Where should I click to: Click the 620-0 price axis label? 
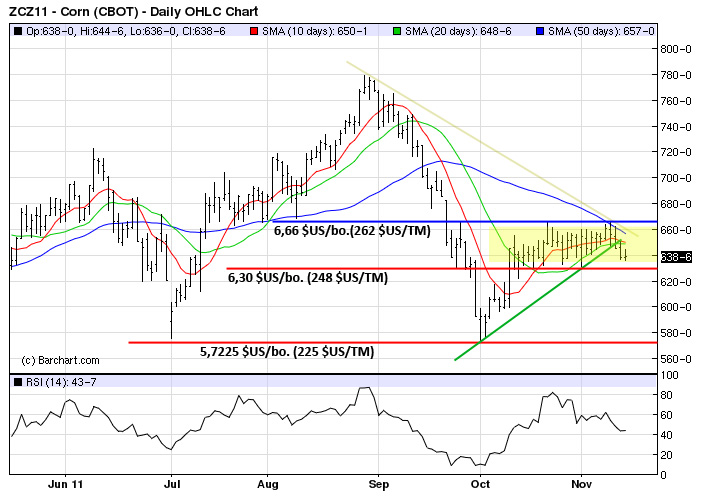(x=676, y=282)
